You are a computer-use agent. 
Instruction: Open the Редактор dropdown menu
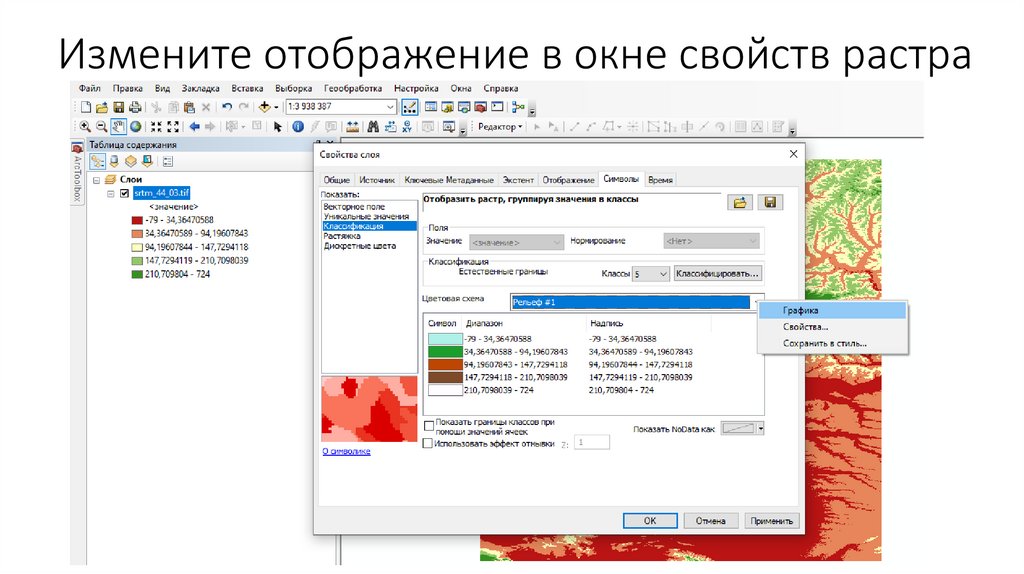(x=500, y=127)
